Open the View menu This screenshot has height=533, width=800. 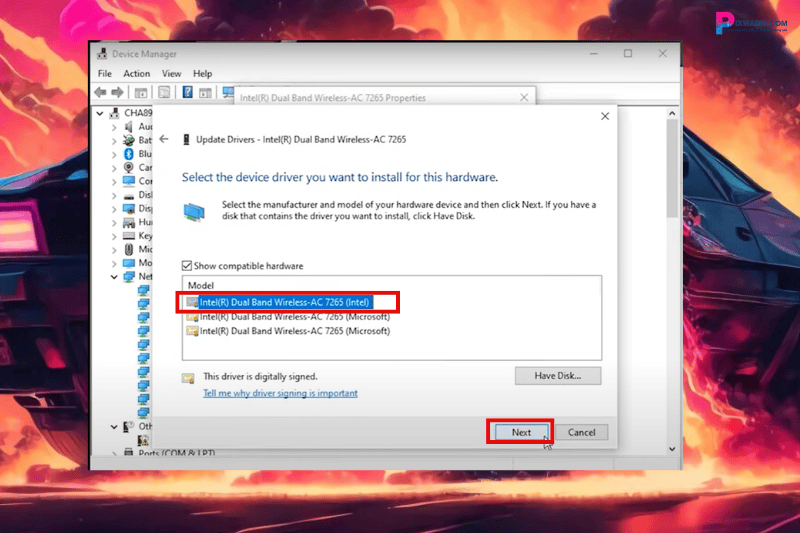point(171,74)
